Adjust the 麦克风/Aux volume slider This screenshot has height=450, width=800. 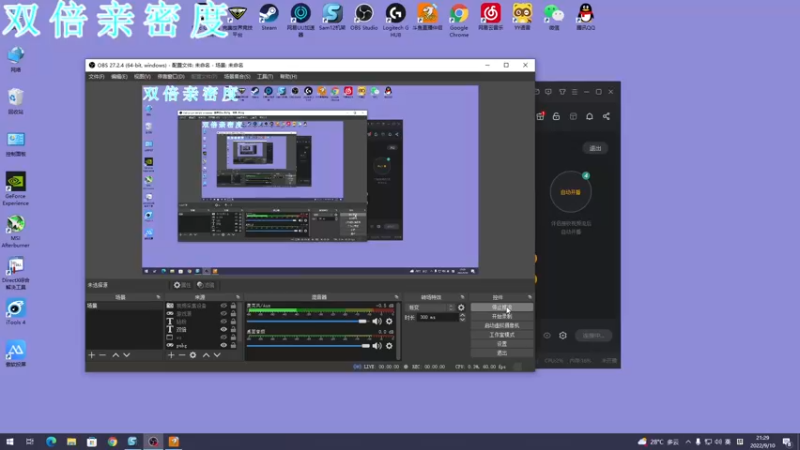(x=307, y=321)
